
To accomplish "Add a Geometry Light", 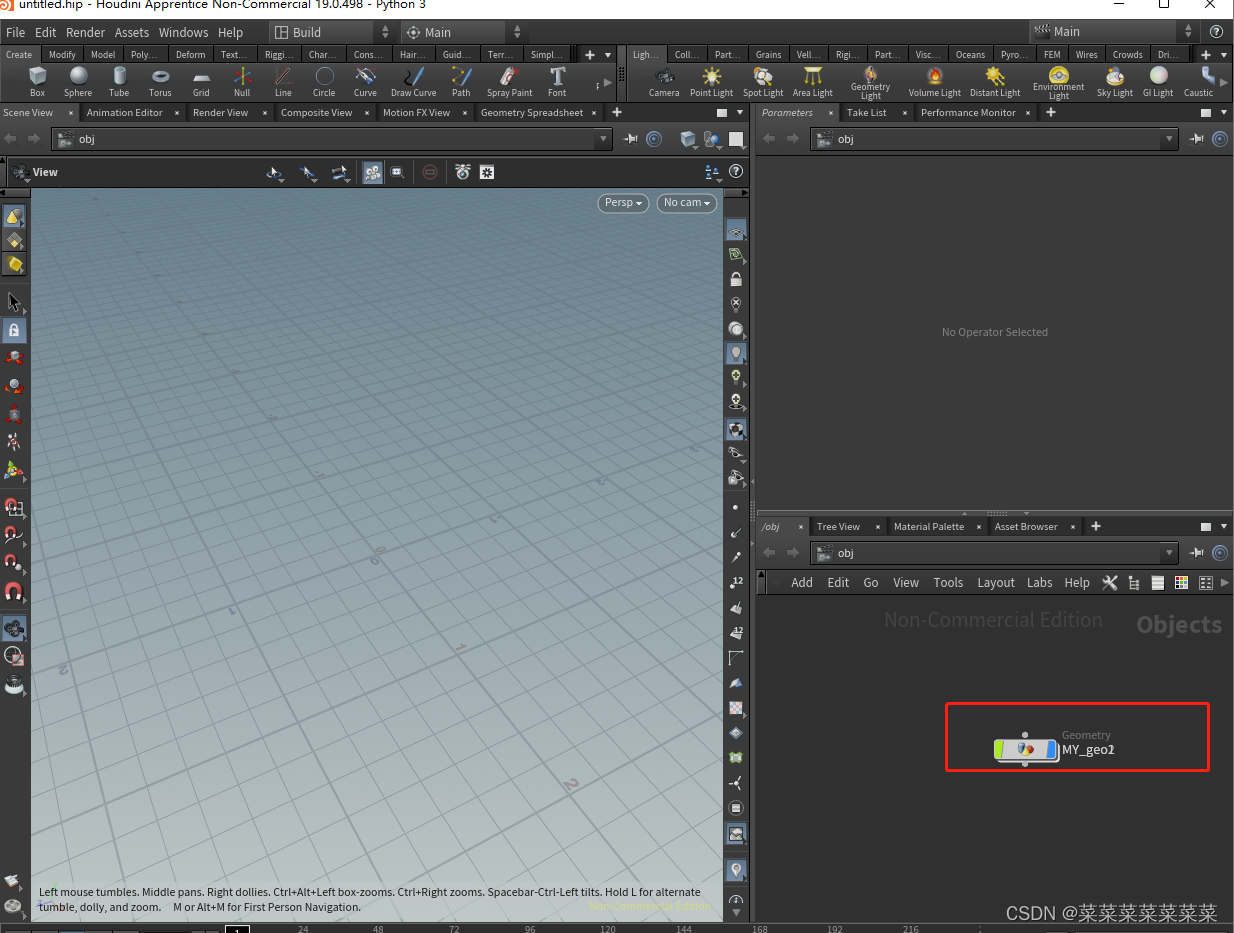I will click(870, 83).
